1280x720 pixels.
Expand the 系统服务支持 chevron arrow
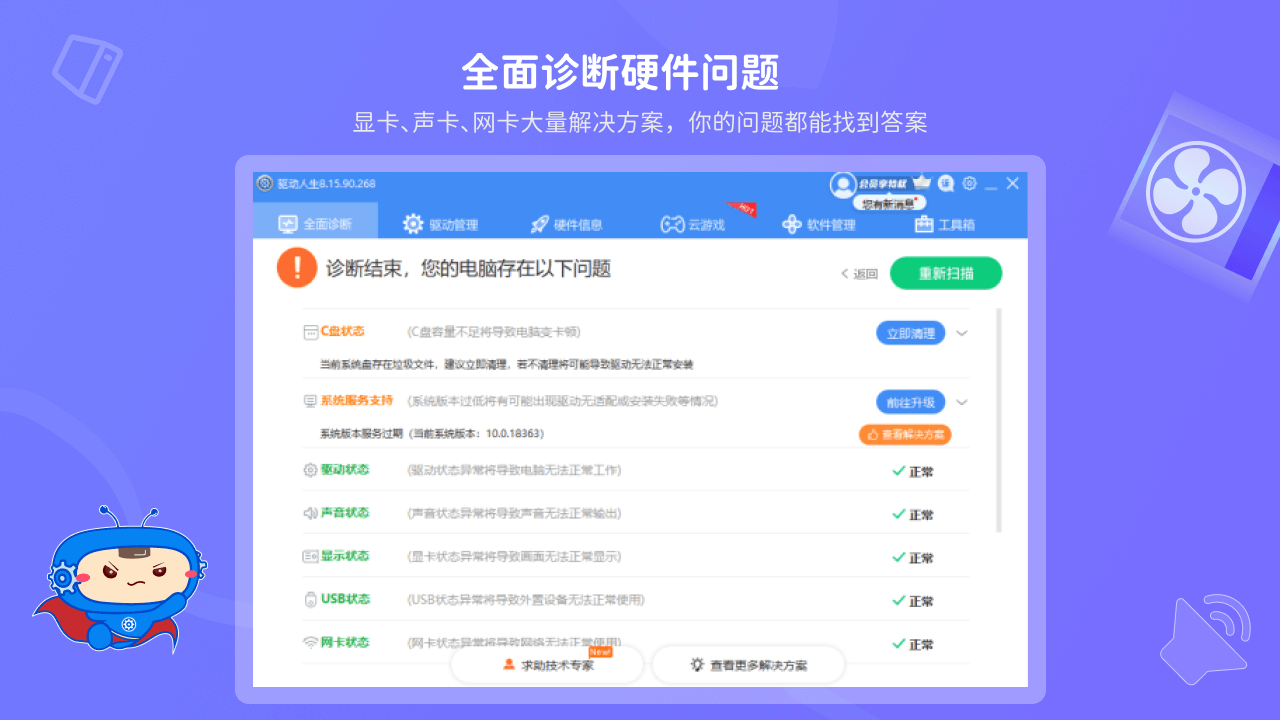pos(962,402)
